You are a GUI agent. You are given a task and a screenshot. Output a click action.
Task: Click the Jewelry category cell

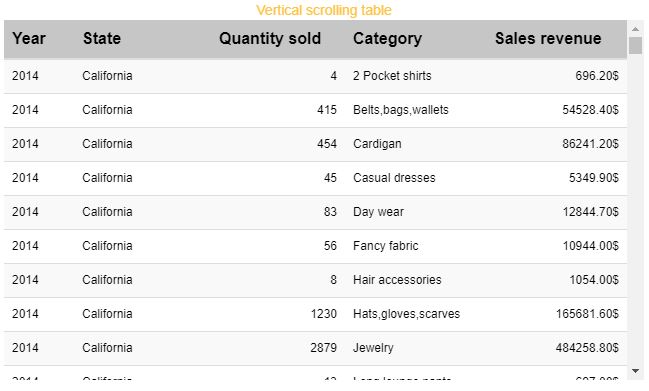pyautogui.click(x=373, y=348)
